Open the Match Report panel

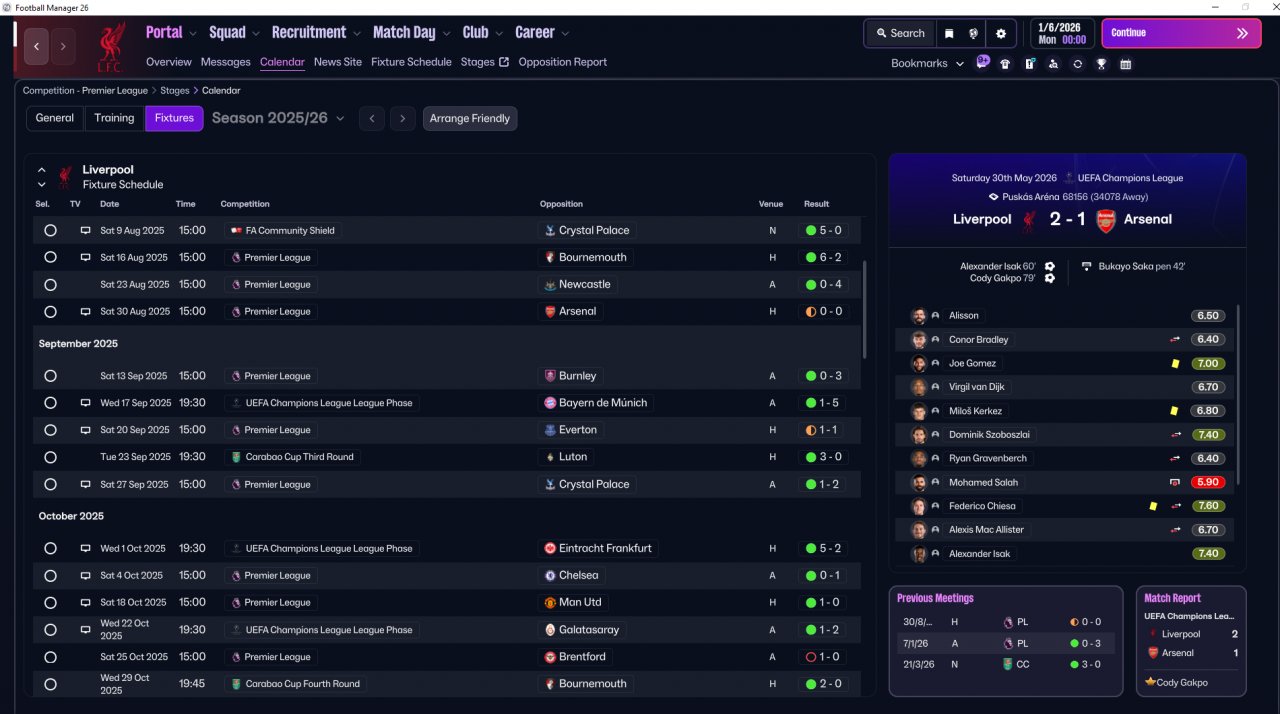[x=1191, y=640]
